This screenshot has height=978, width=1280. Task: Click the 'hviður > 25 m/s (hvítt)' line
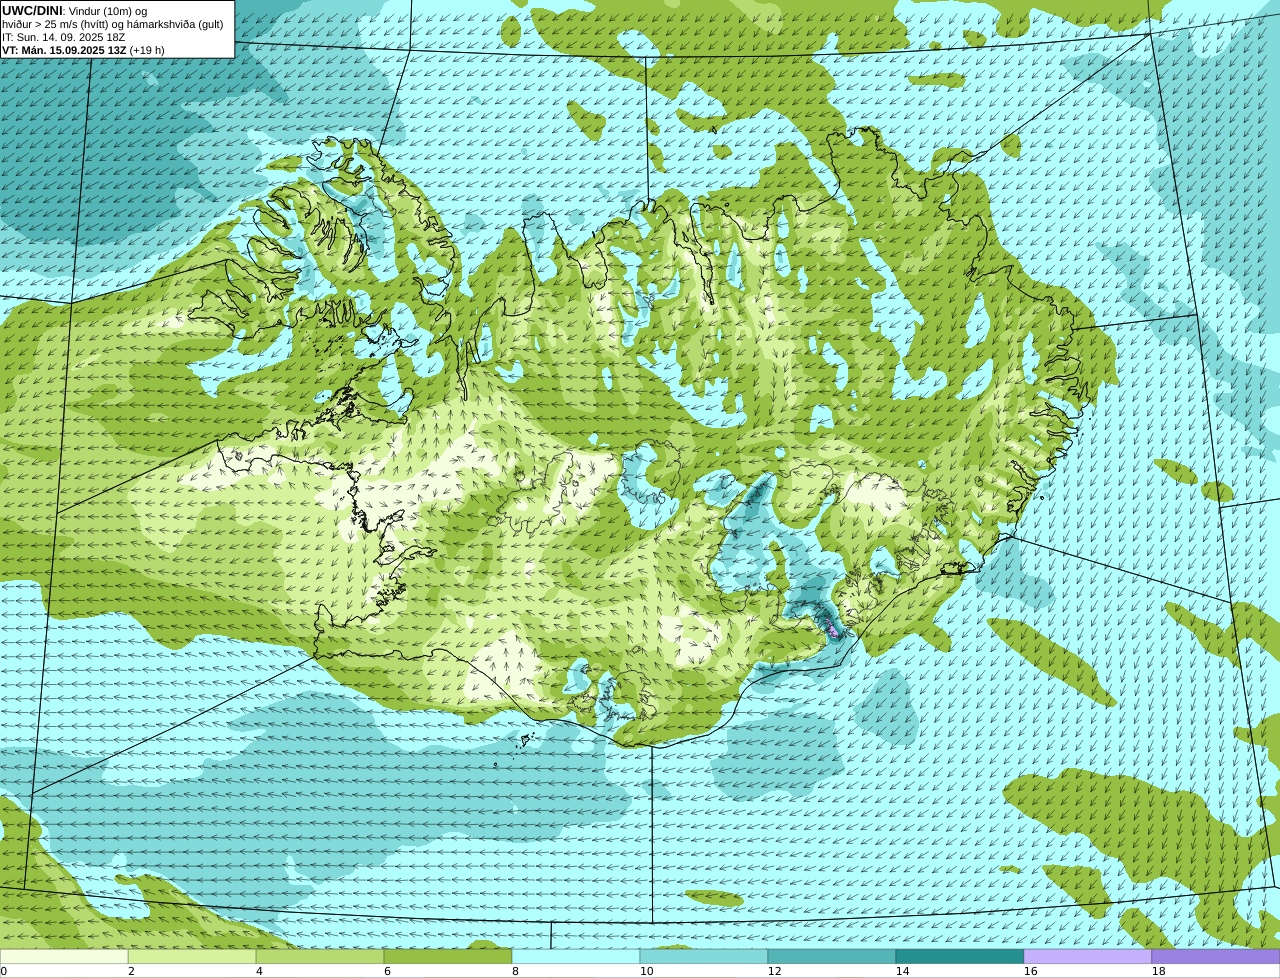tap(113, 24)
